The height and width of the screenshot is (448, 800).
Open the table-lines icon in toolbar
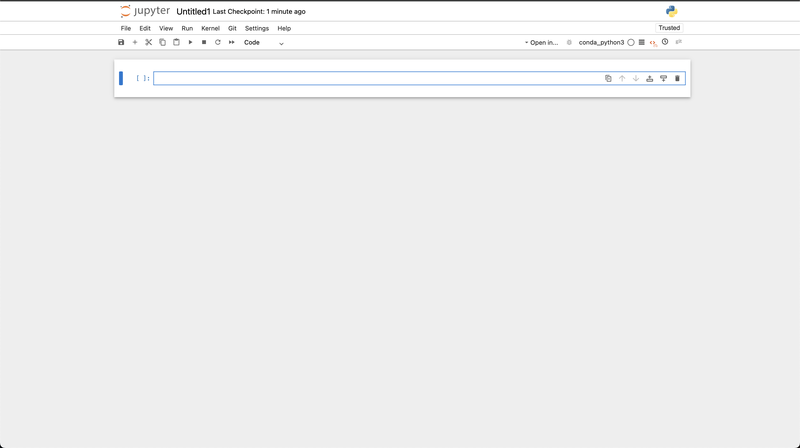(641, 42)
